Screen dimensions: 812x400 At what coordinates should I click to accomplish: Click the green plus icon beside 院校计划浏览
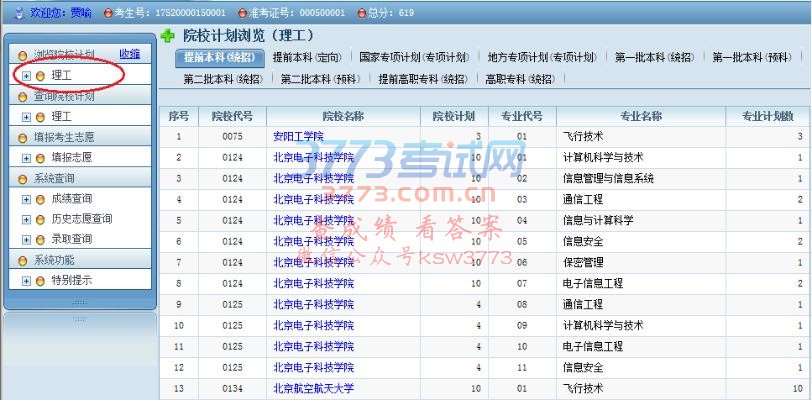[x=167, y=36]
